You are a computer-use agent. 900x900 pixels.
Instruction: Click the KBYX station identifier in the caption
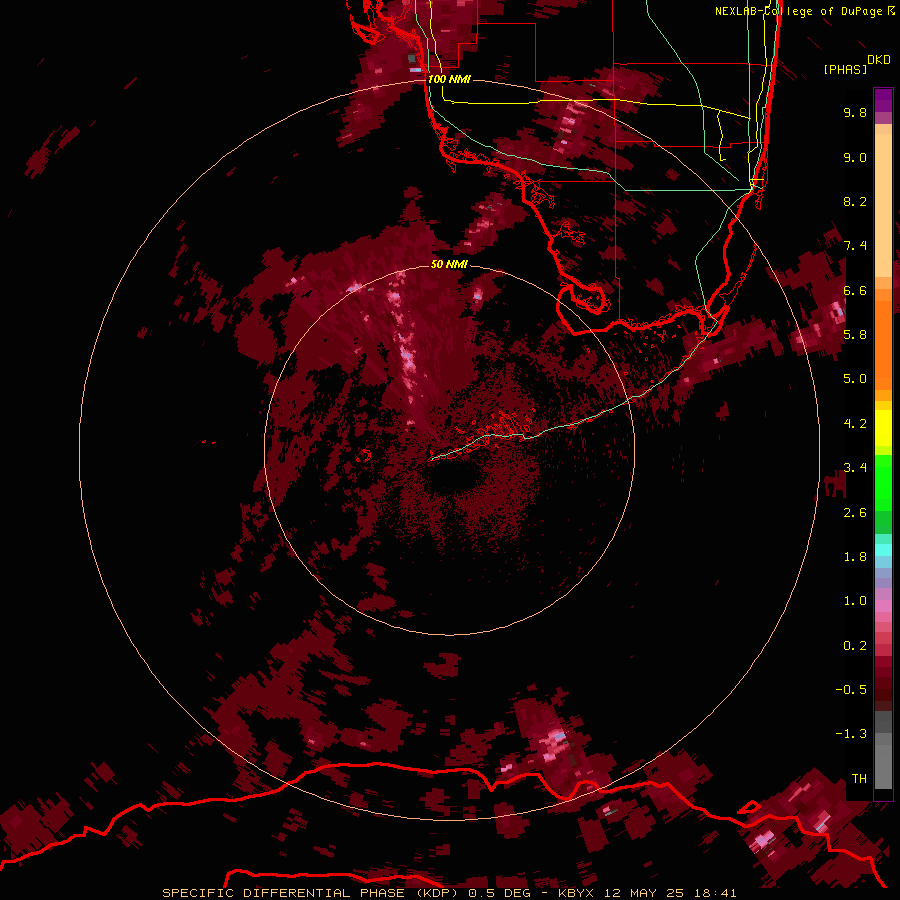577,893
